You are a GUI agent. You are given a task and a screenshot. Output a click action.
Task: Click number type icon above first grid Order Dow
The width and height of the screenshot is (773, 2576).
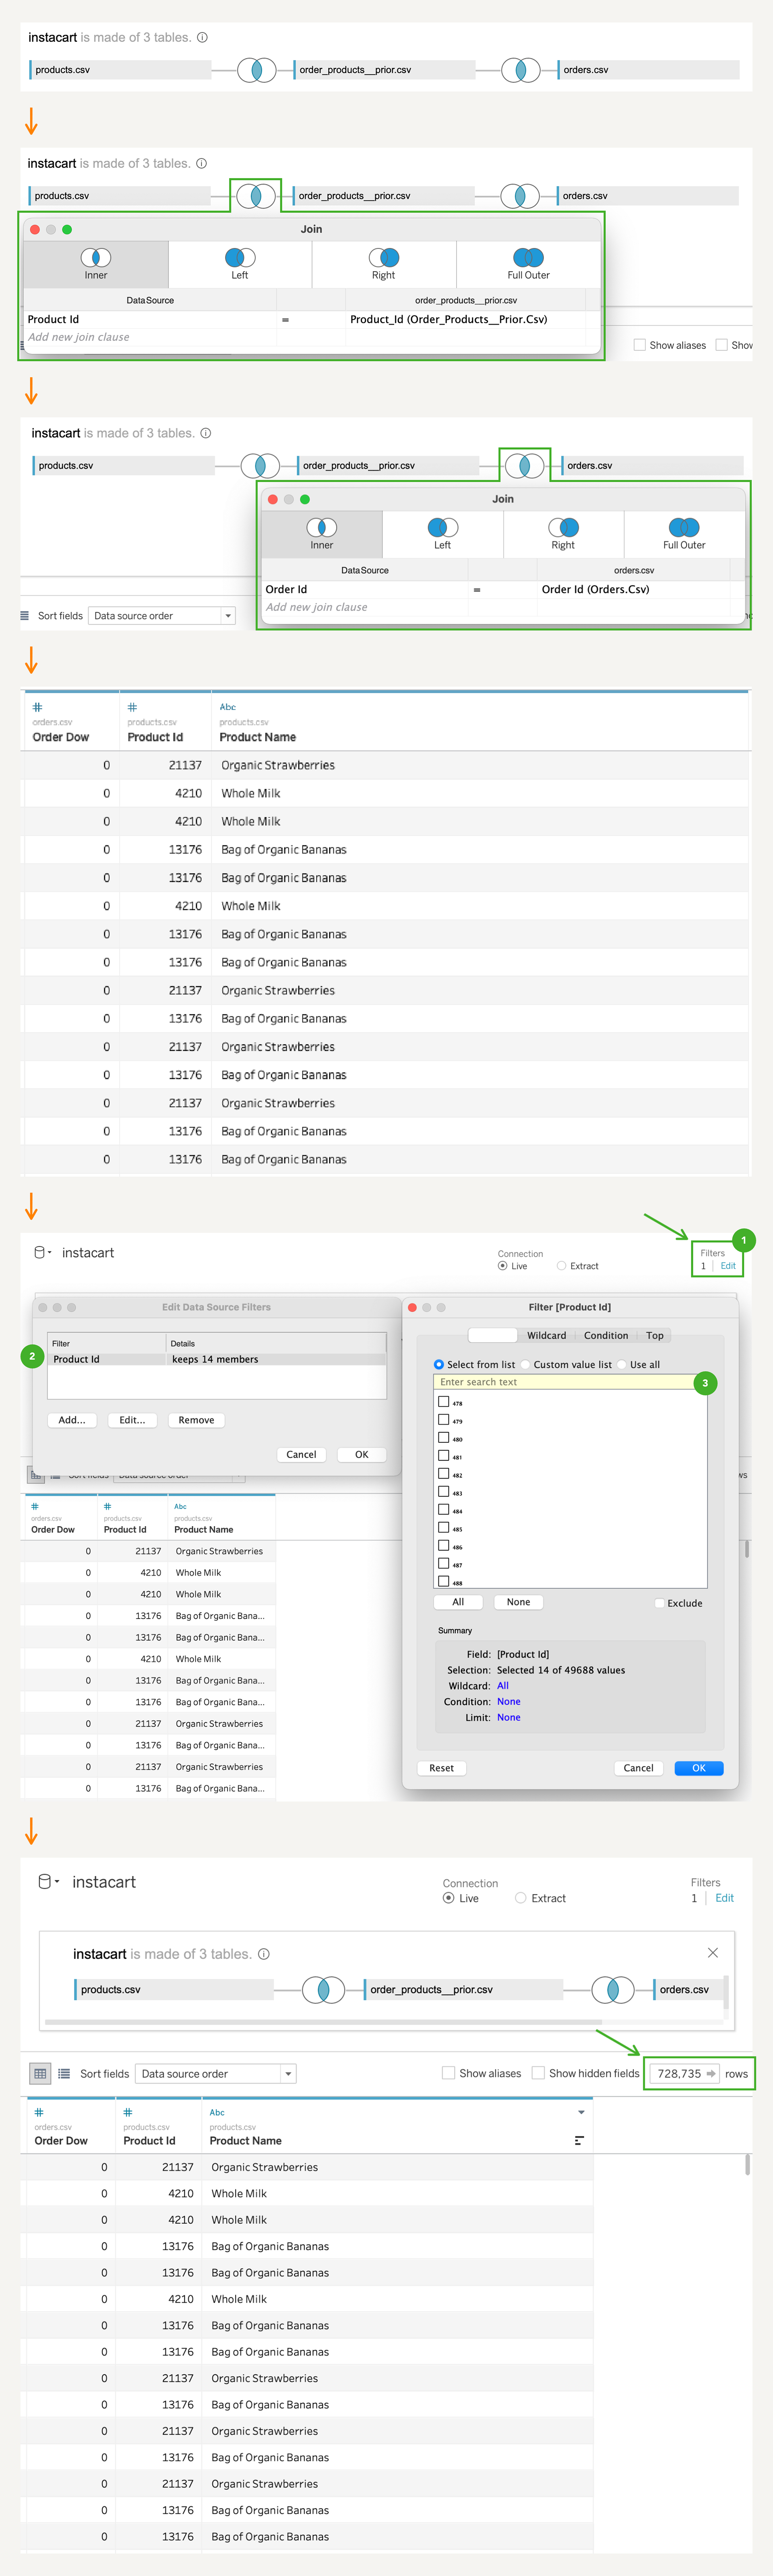pyautogui.click(x=37, y=707)
